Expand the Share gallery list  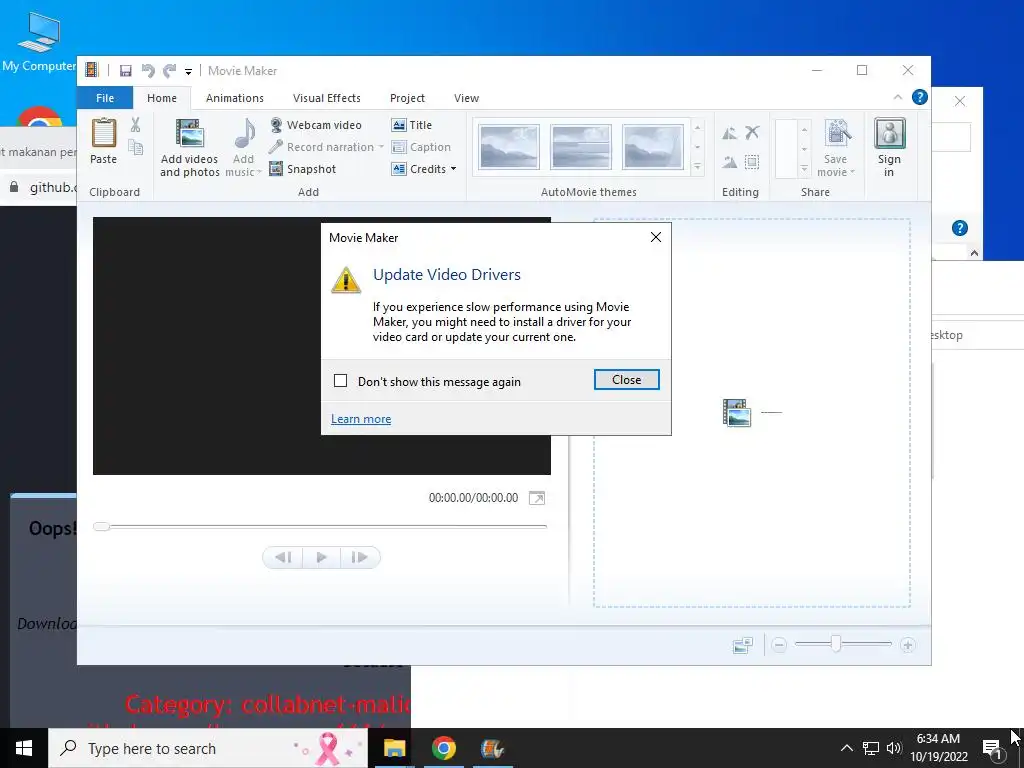pos(805,170)
